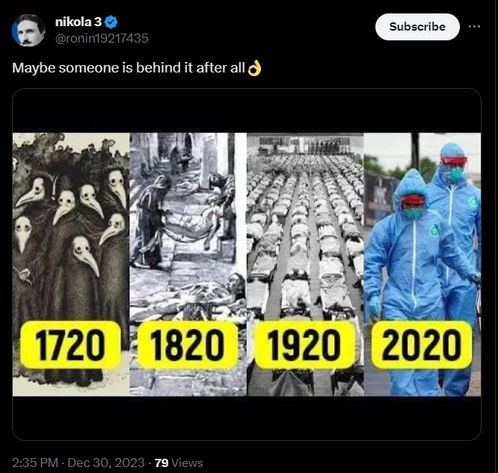This screenshot has height=473, width=498.
Task: Click the 79 Views count
Action: (179, 463)
